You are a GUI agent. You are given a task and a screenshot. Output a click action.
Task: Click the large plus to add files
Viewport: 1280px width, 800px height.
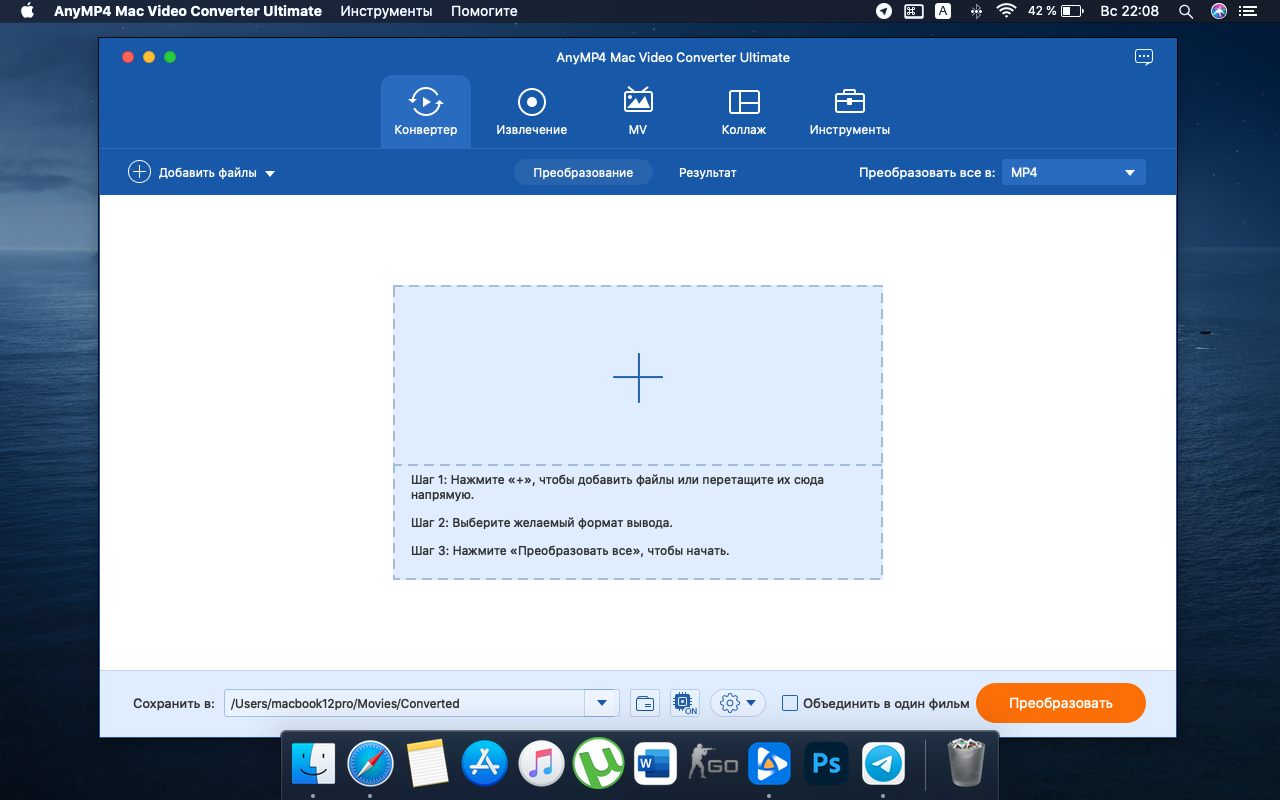click(638, 377)
